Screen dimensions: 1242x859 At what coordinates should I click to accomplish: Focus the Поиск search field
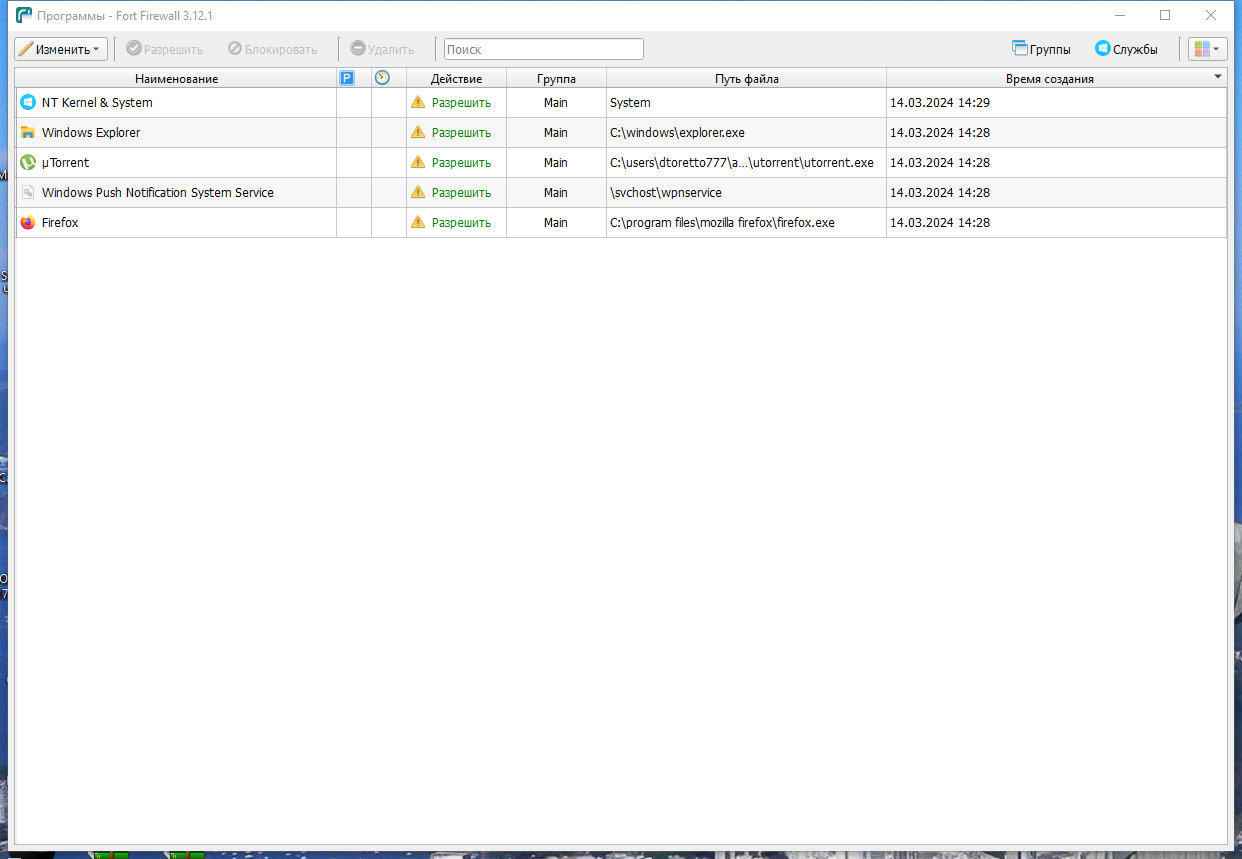544,49
